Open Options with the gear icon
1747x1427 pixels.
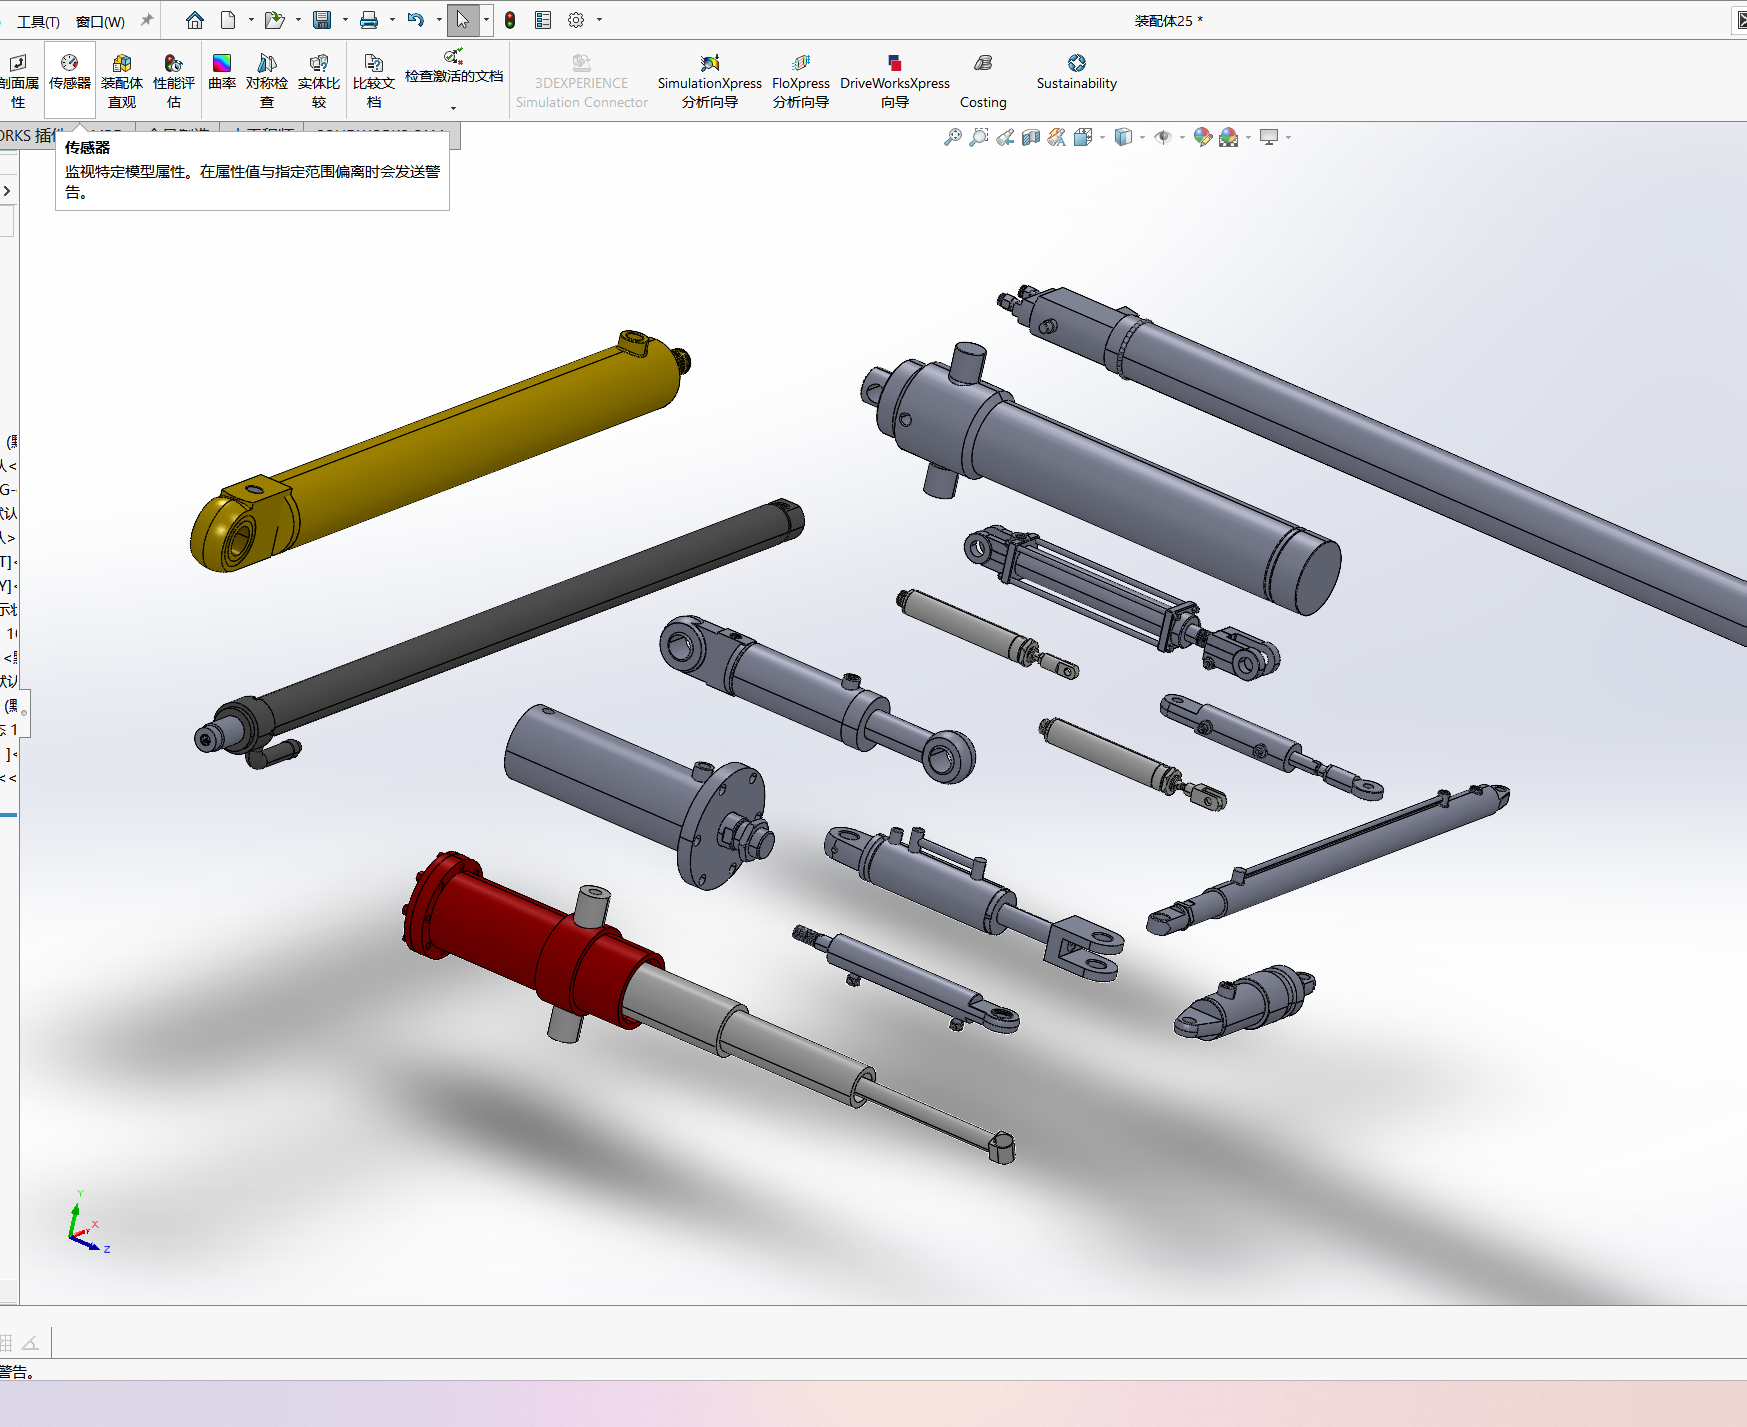pyautogui.click(x=576, y=20)
